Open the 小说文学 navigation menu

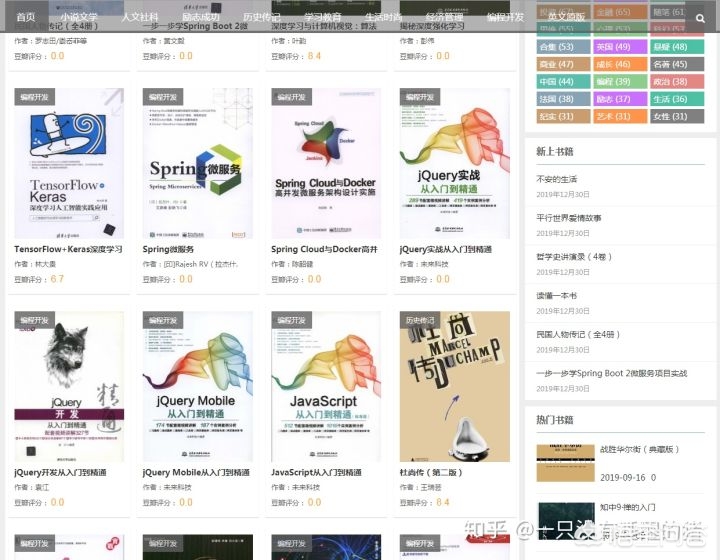(79, 17)
